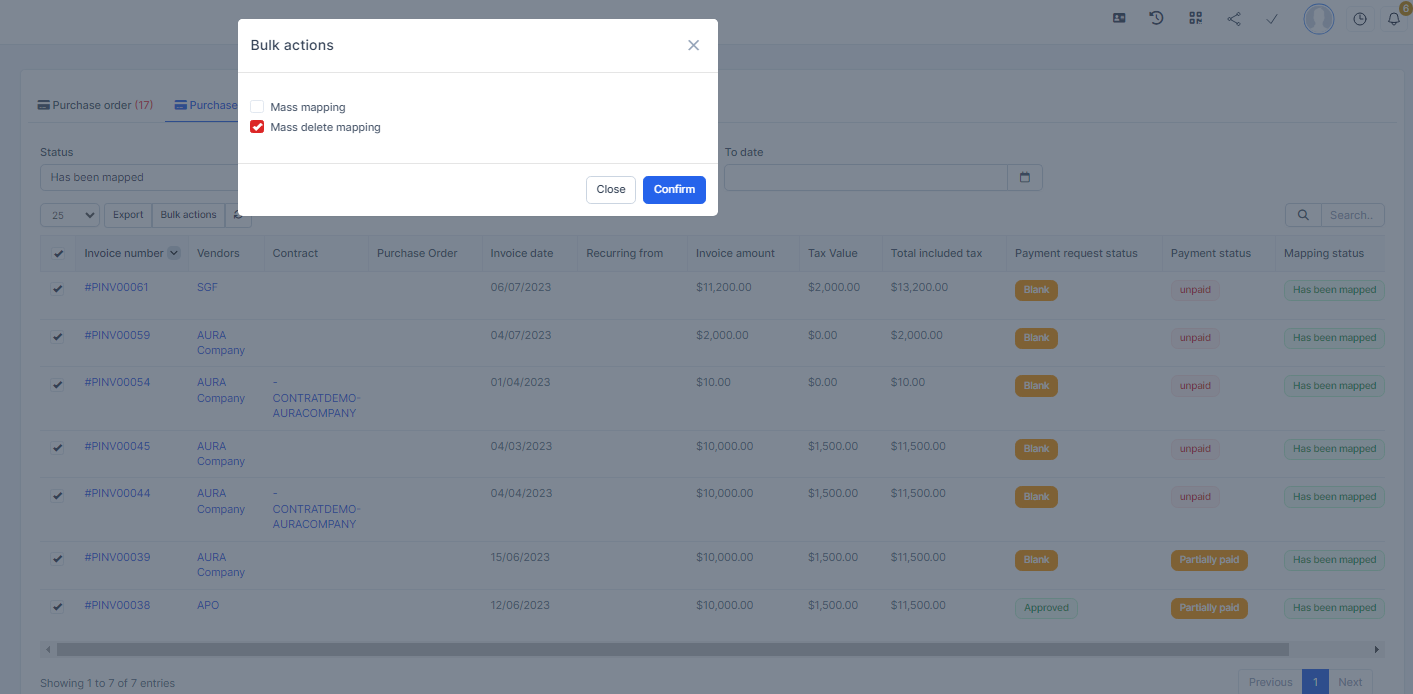
Task: Open the timesheet clock icon
Action: coord(1360,18)
